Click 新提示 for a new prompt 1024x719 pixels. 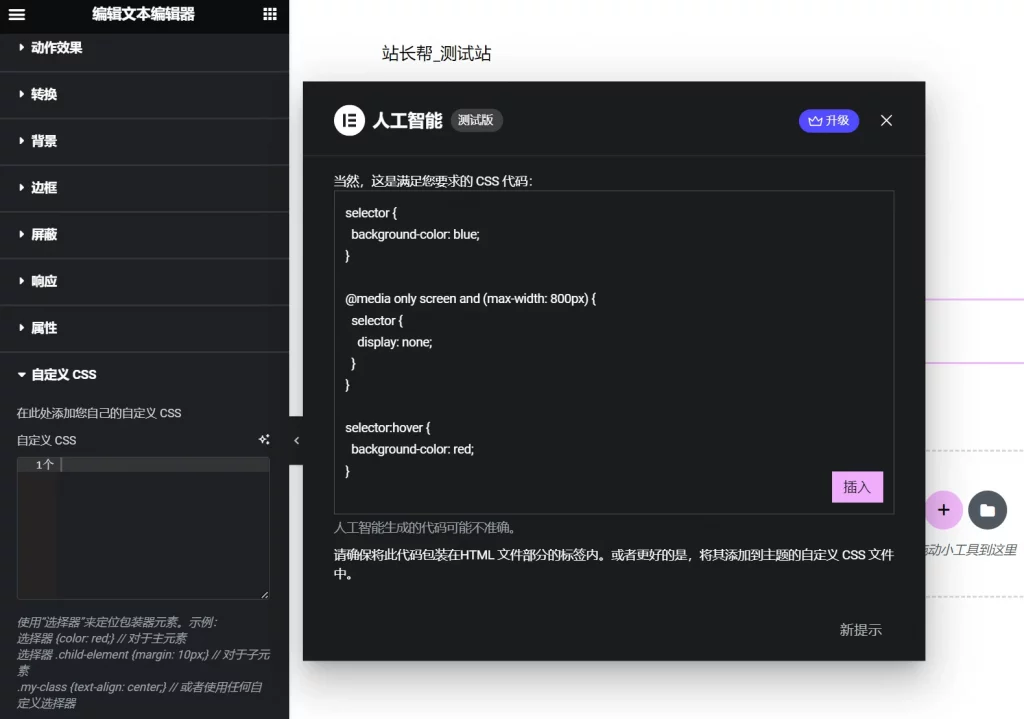tap(860, 630)
